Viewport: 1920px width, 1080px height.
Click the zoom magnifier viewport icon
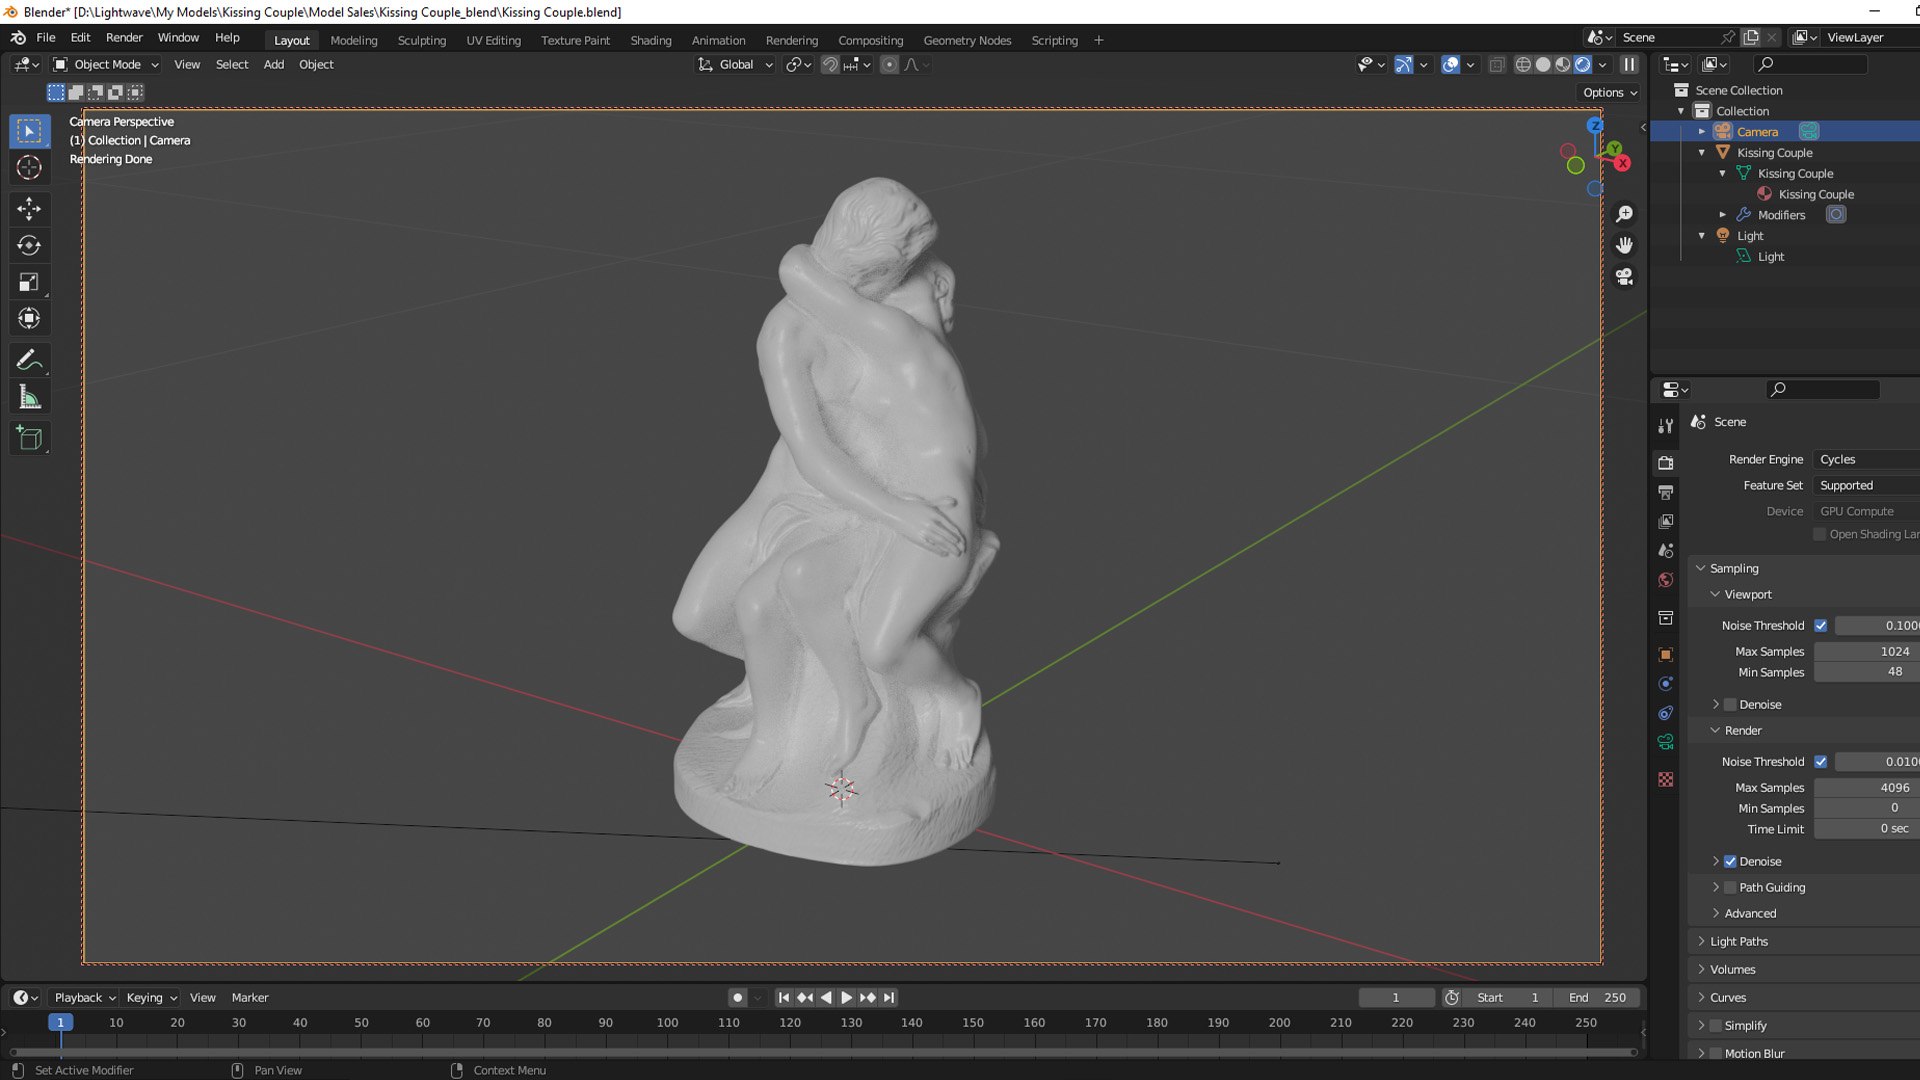point(1624,214)
